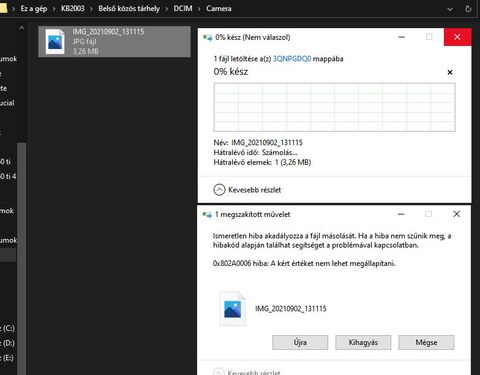Minimize the '1 megszakított művelet' dialog

click(x=401, y=214)
